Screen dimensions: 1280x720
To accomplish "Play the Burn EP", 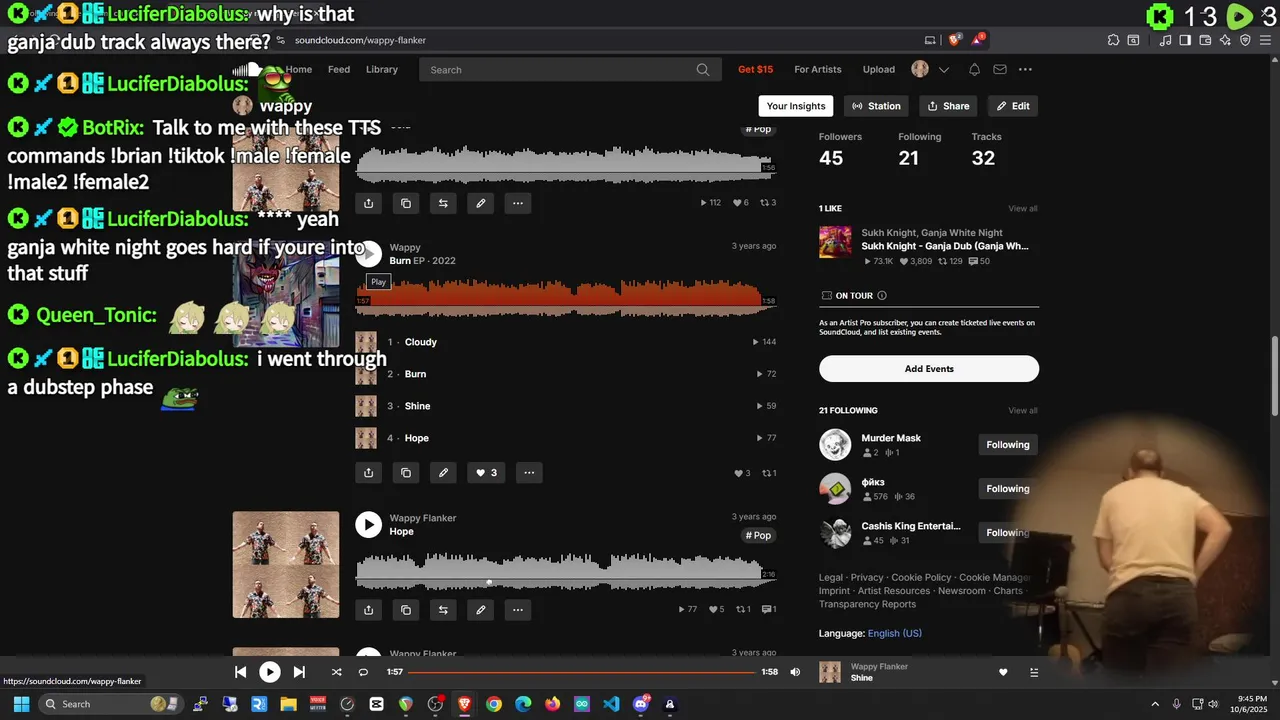I will click(x=368, y=253).
